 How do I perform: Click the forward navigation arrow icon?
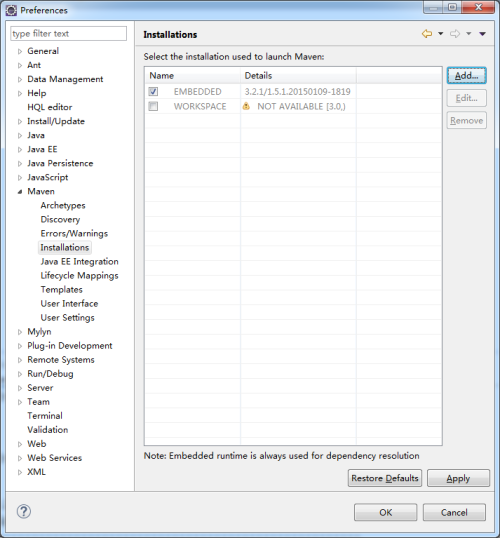pyautogui.click(x=455, y=34)
